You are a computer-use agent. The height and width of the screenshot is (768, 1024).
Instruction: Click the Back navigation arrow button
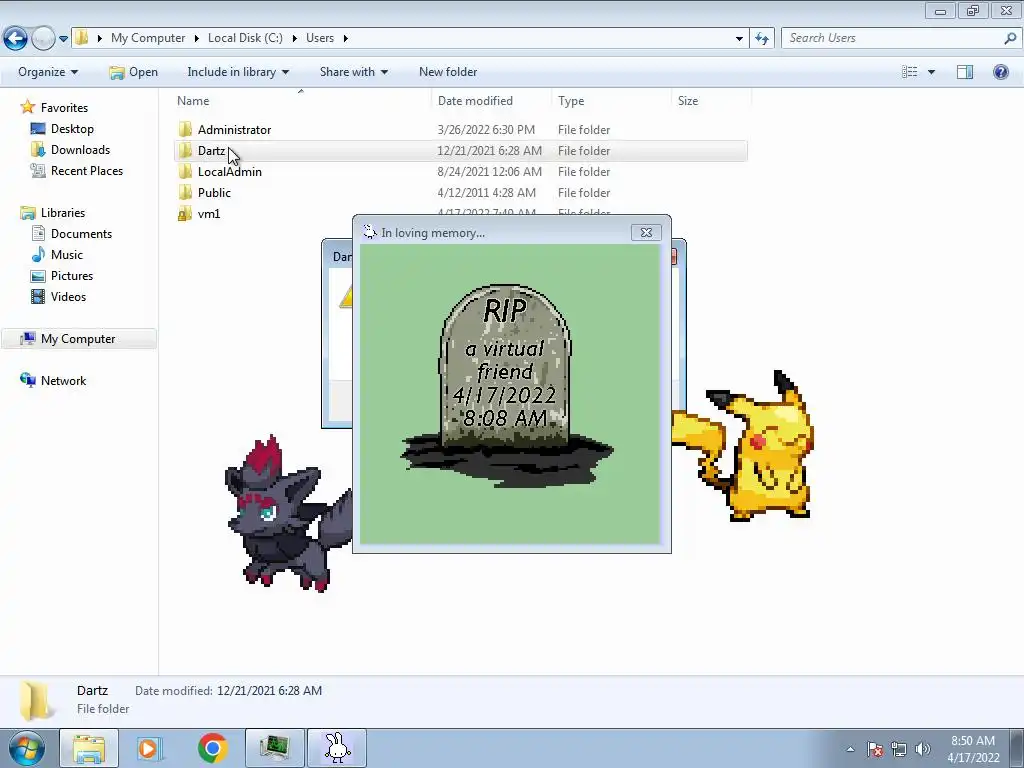16,38
